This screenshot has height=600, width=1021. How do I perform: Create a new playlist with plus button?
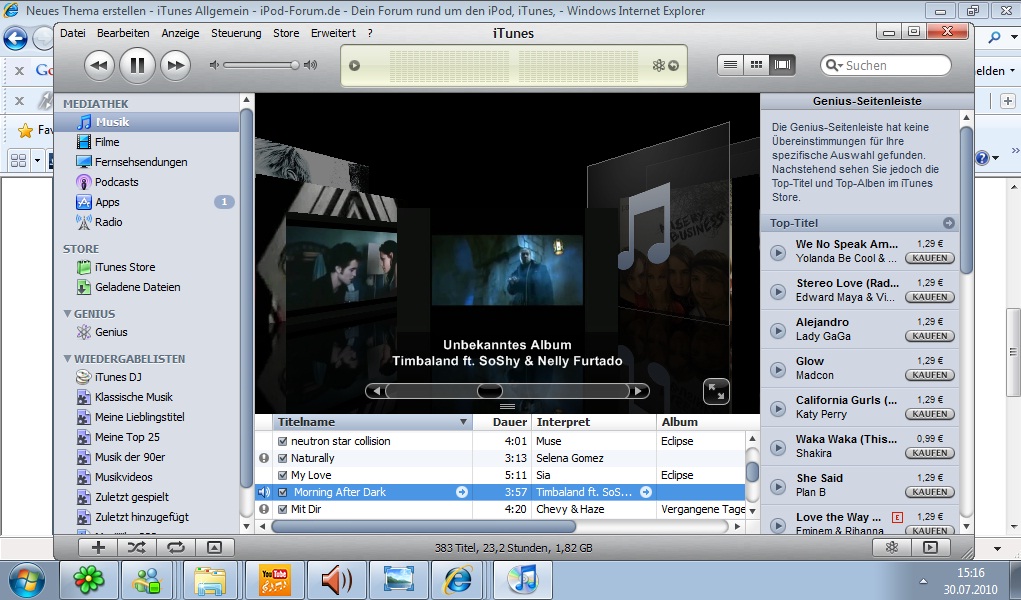[x=98, y=547]
